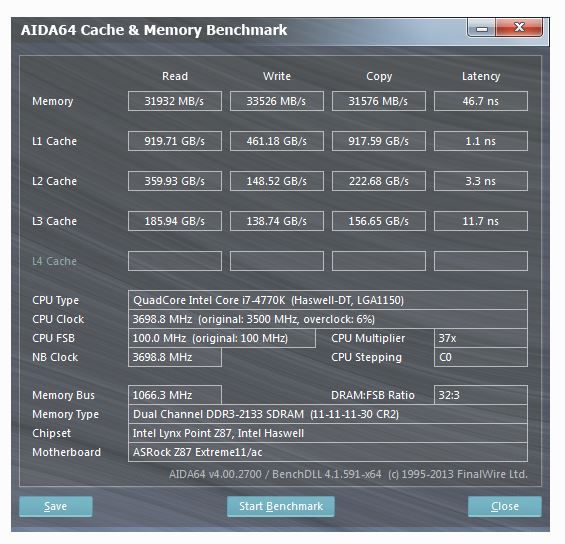This screenshot has height=544, width=565.
Task: Save the benchmark results
Action: (x=56, y=506)
